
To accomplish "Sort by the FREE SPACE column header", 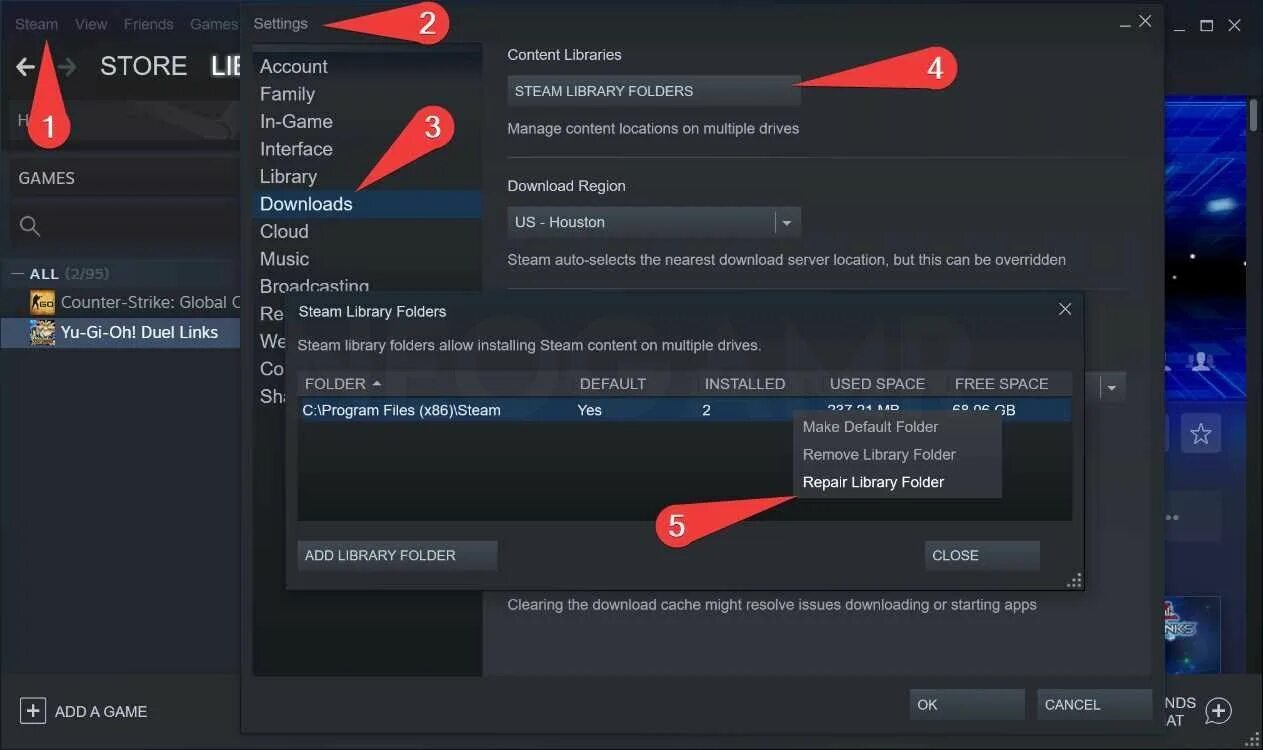I will [x=1002, y=384].
